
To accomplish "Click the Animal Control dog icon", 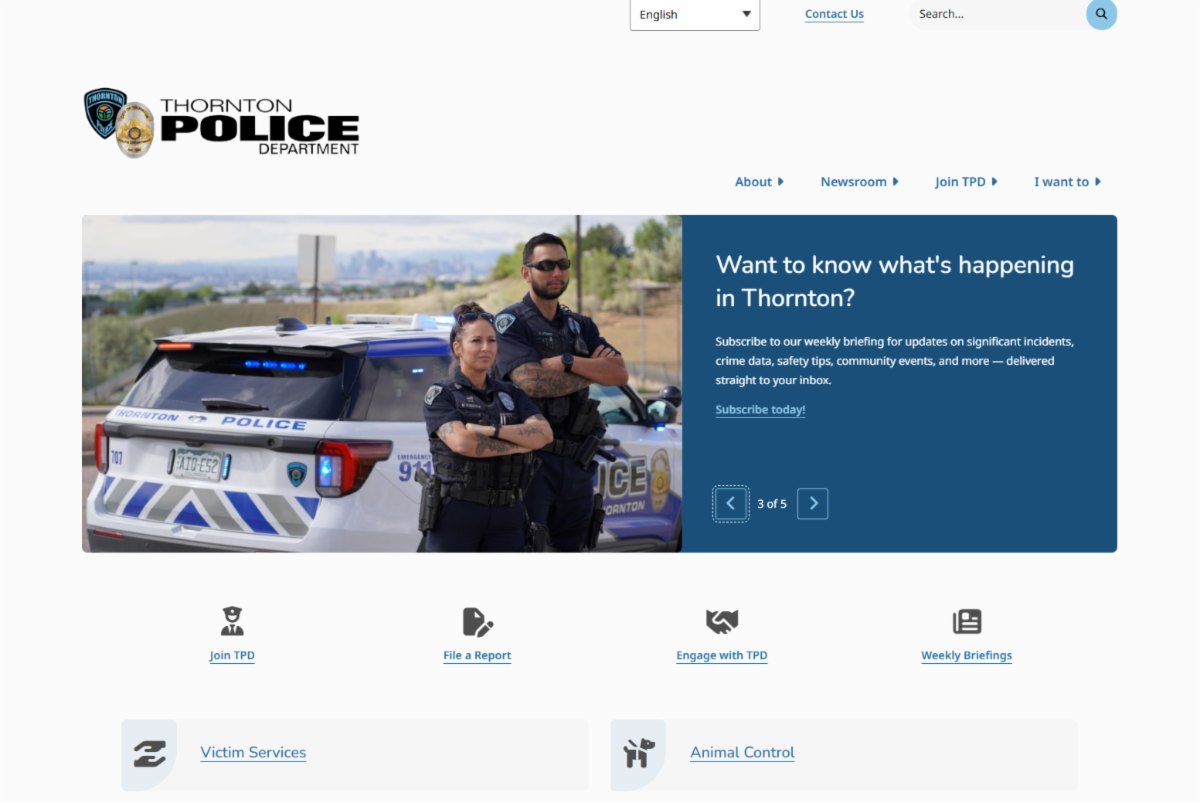I will coord(639,753).
